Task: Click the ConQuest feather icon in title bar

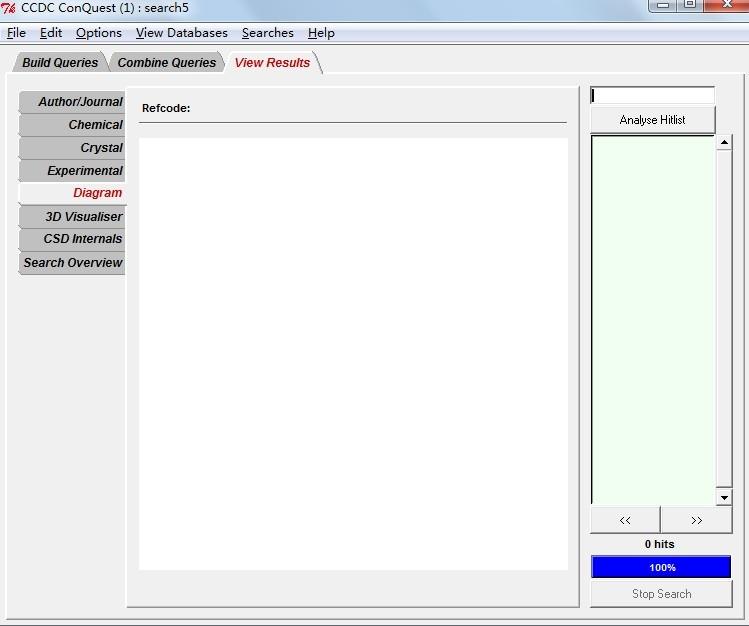Action: [x=8, y=8]
